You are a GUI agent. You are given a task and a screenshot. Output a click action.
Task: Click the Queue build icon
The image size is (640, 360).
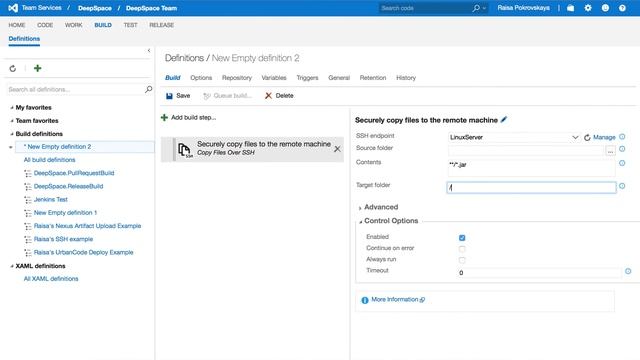tap(207, 96)
